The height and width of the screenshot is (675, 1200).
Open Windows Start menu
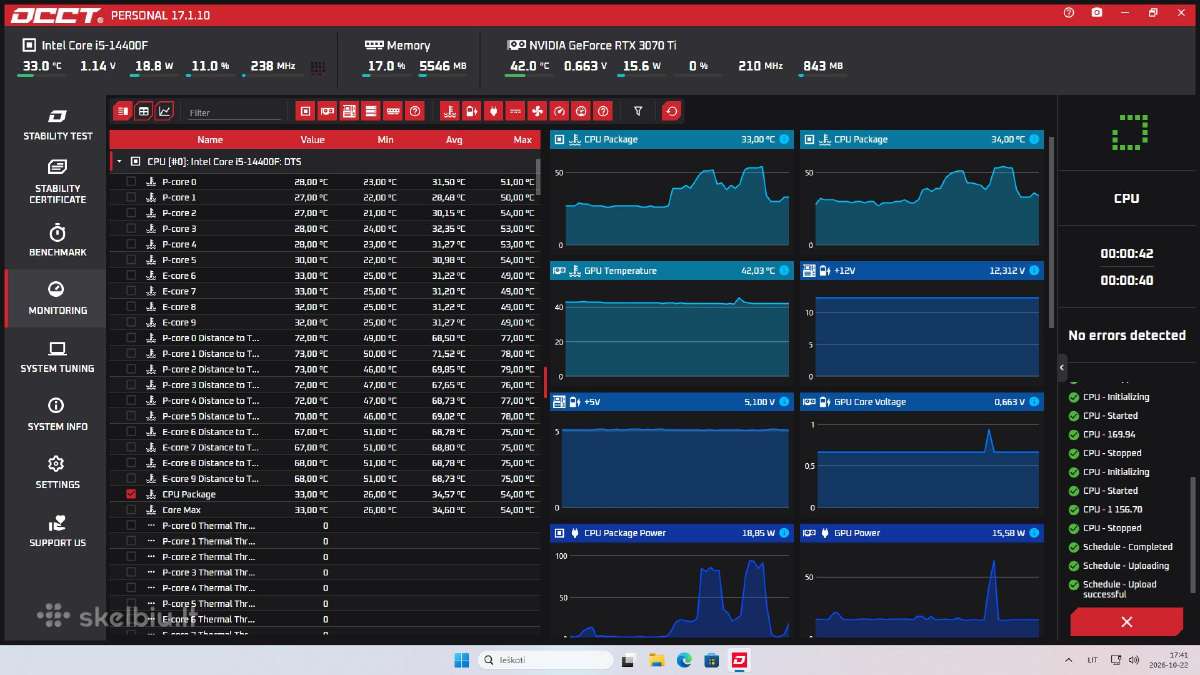point(461,660)
